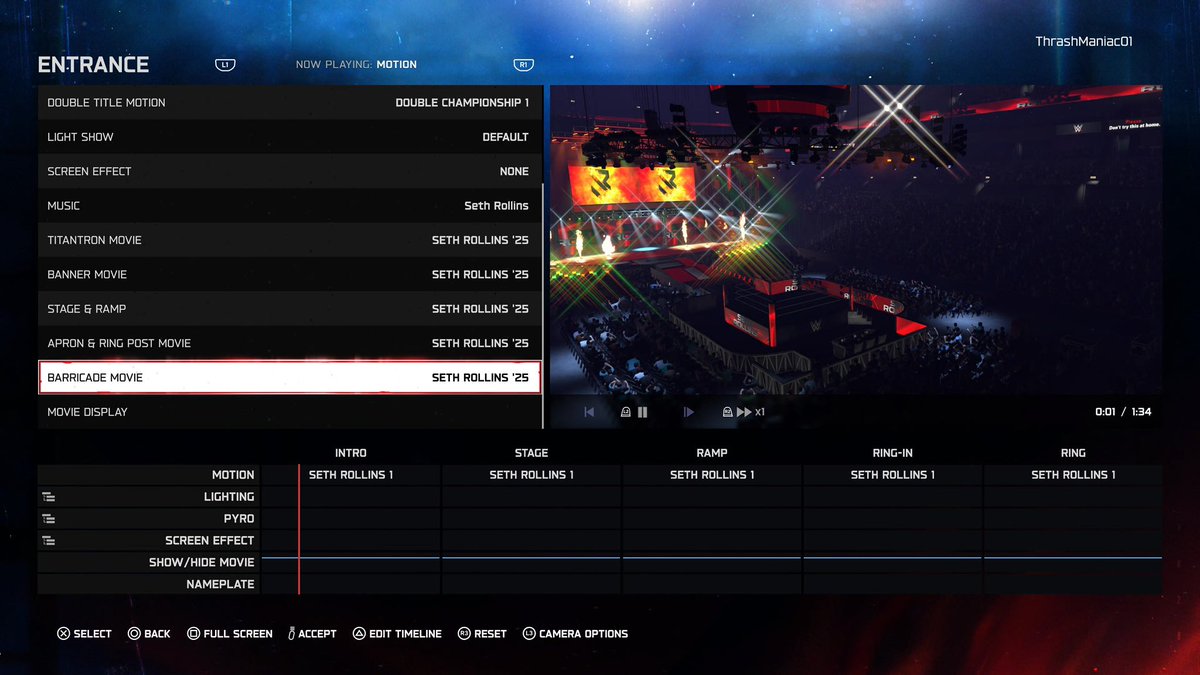The height and width of the screenshot is (675, 1200).
Task: Click the R1 shoulder button icon
Action: click(x=523, y=65)
